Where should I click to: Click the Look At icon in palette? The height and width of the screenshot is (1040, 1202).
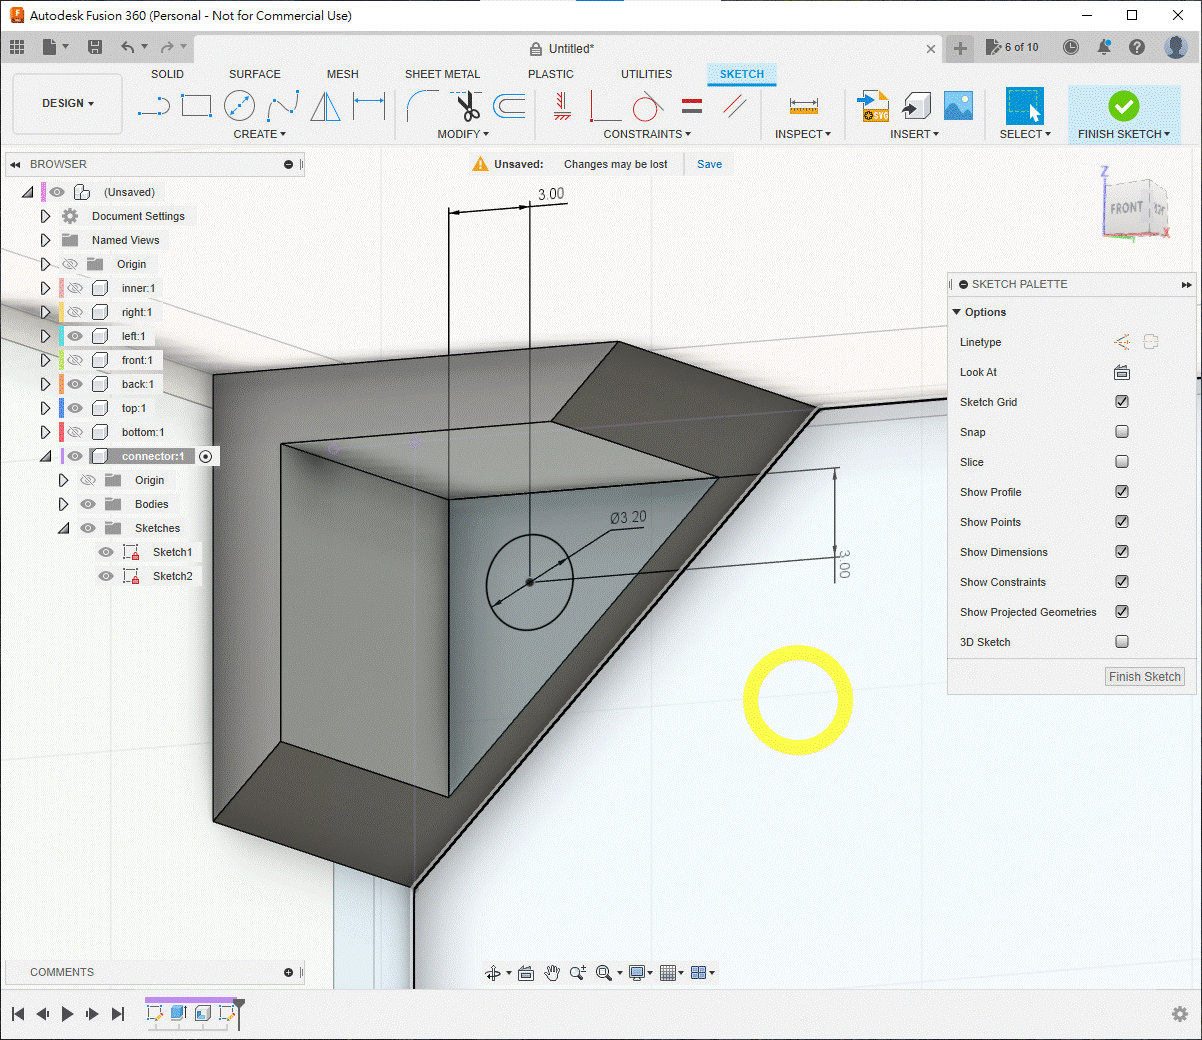coord(1122,372)
